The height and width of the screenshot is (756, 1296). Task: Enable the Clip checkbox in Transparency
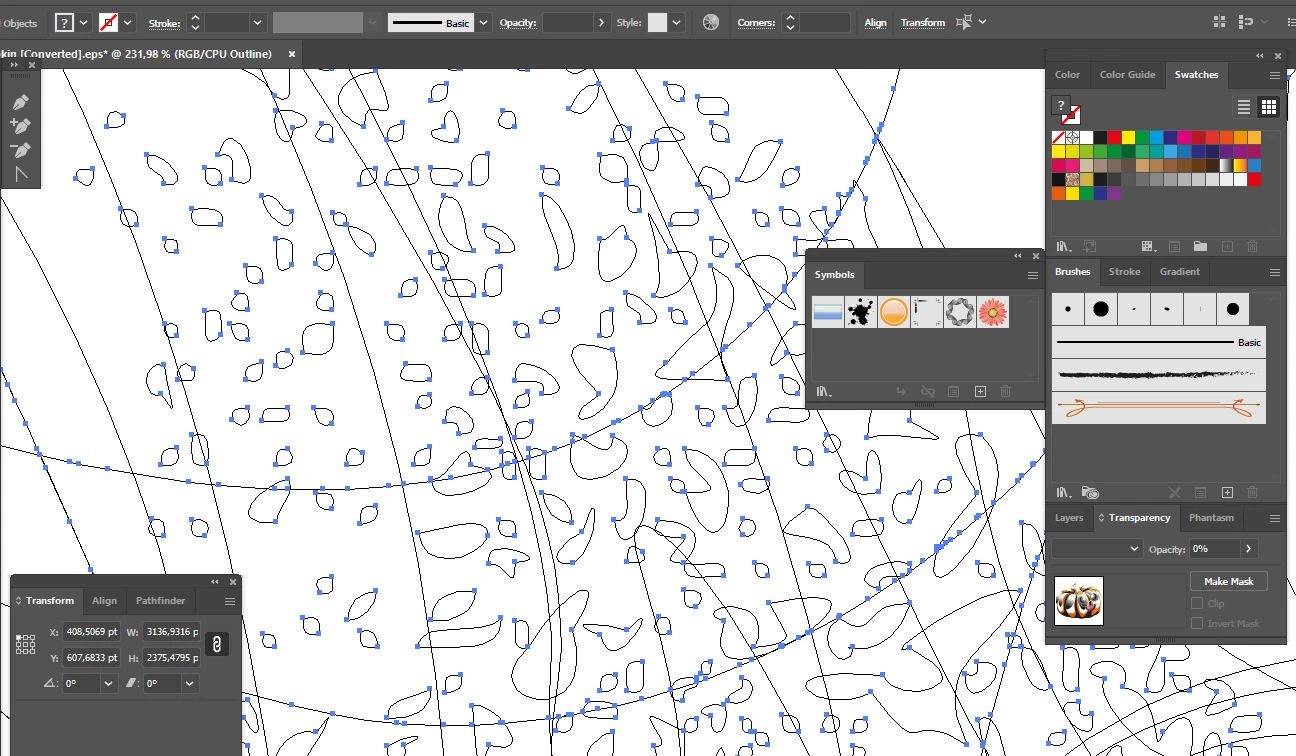(x=1197, y=604)
